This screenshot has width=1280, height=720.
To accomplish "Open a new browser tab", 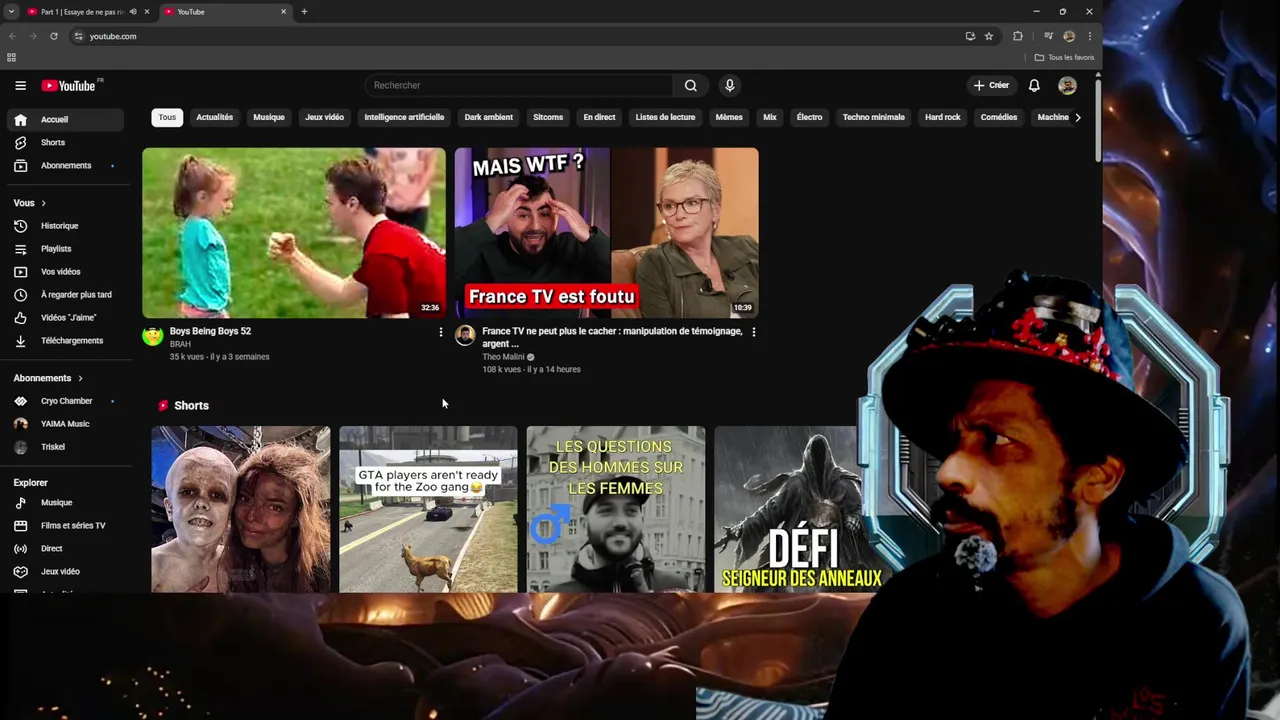I will pyautogui.click(x=304, y=12).
